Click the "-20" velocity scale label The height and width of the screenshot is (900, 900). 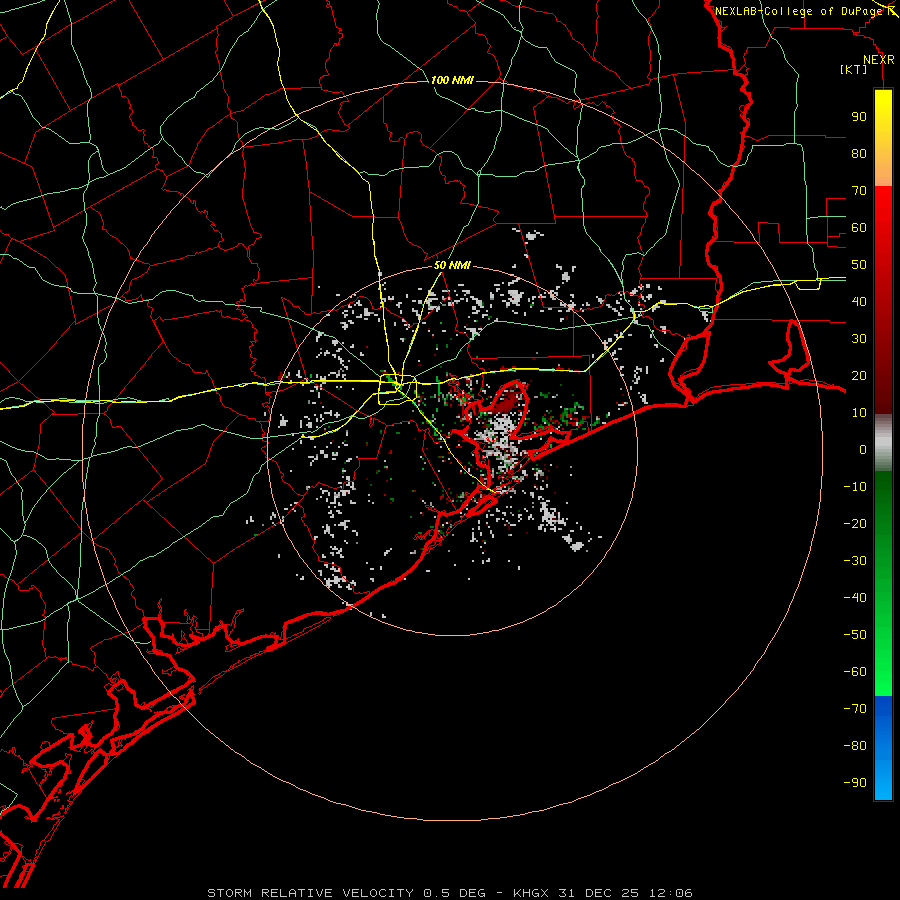click(x=855, y=523)
